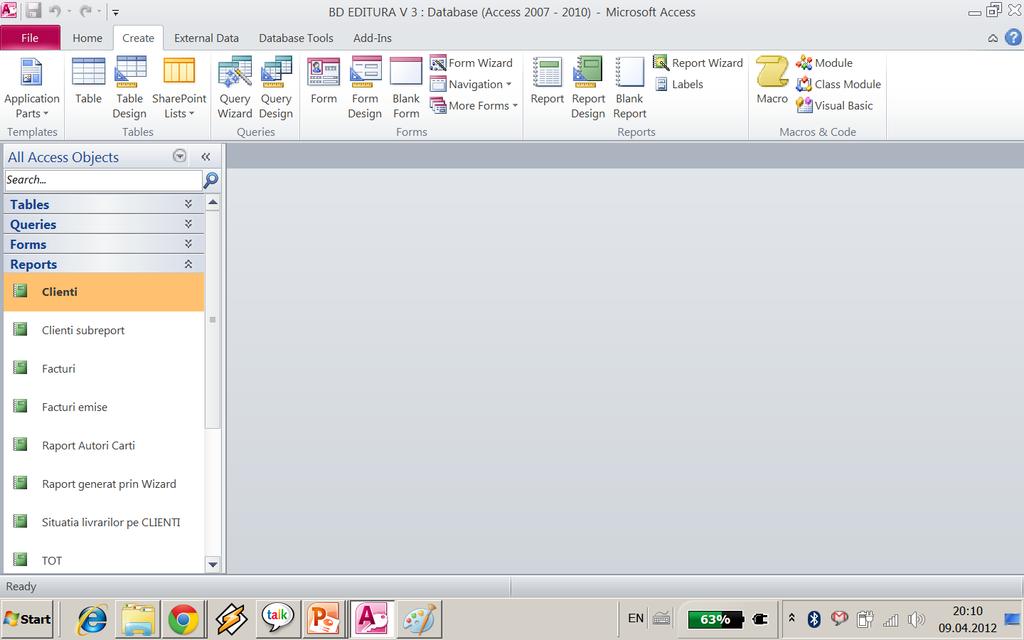Click the navigation pane Search box

point(103,180)
